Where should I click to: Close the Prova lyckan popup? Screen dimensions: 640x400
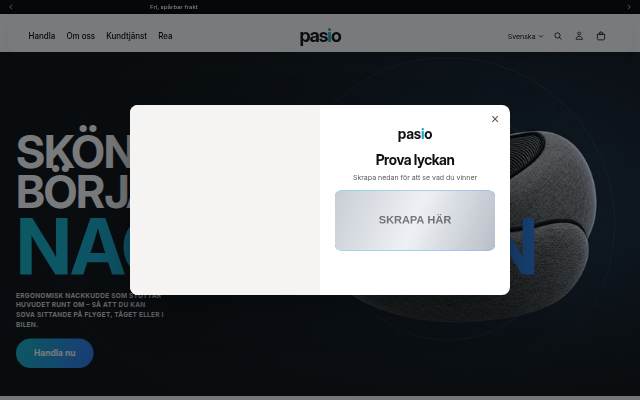click(x=495, y=119)
